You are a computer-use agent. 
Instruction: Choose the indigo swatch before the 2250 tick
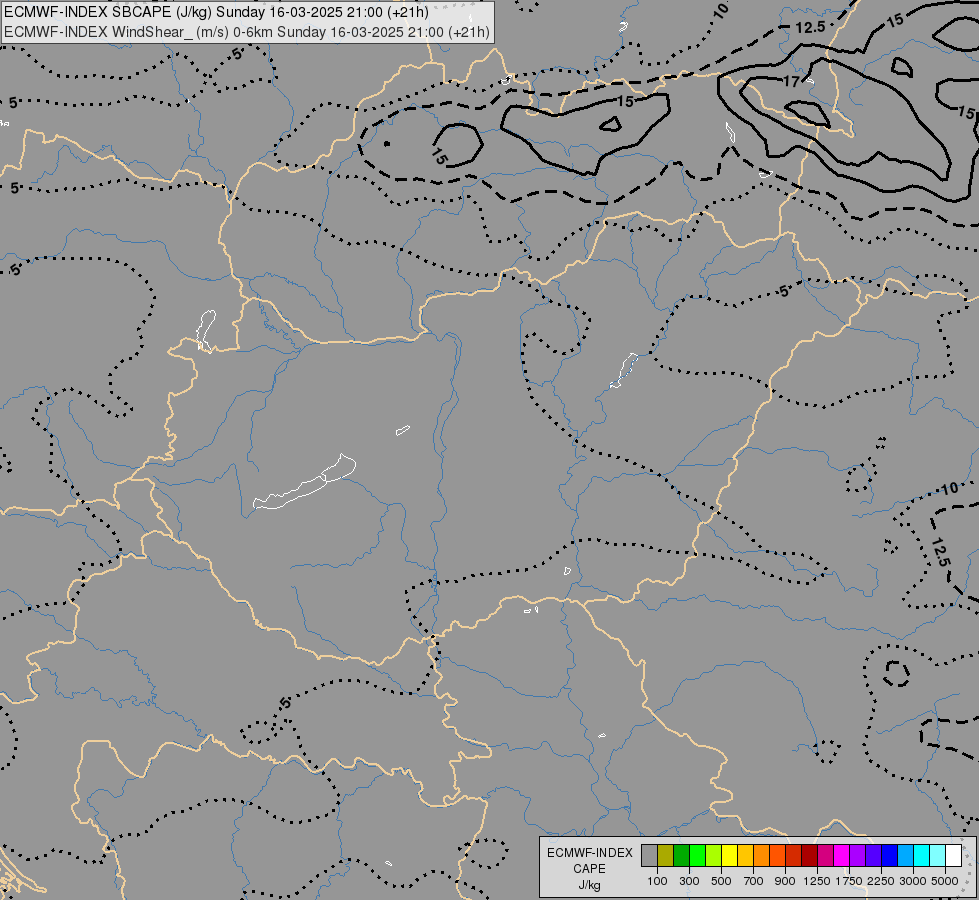[x=873, y=855]
